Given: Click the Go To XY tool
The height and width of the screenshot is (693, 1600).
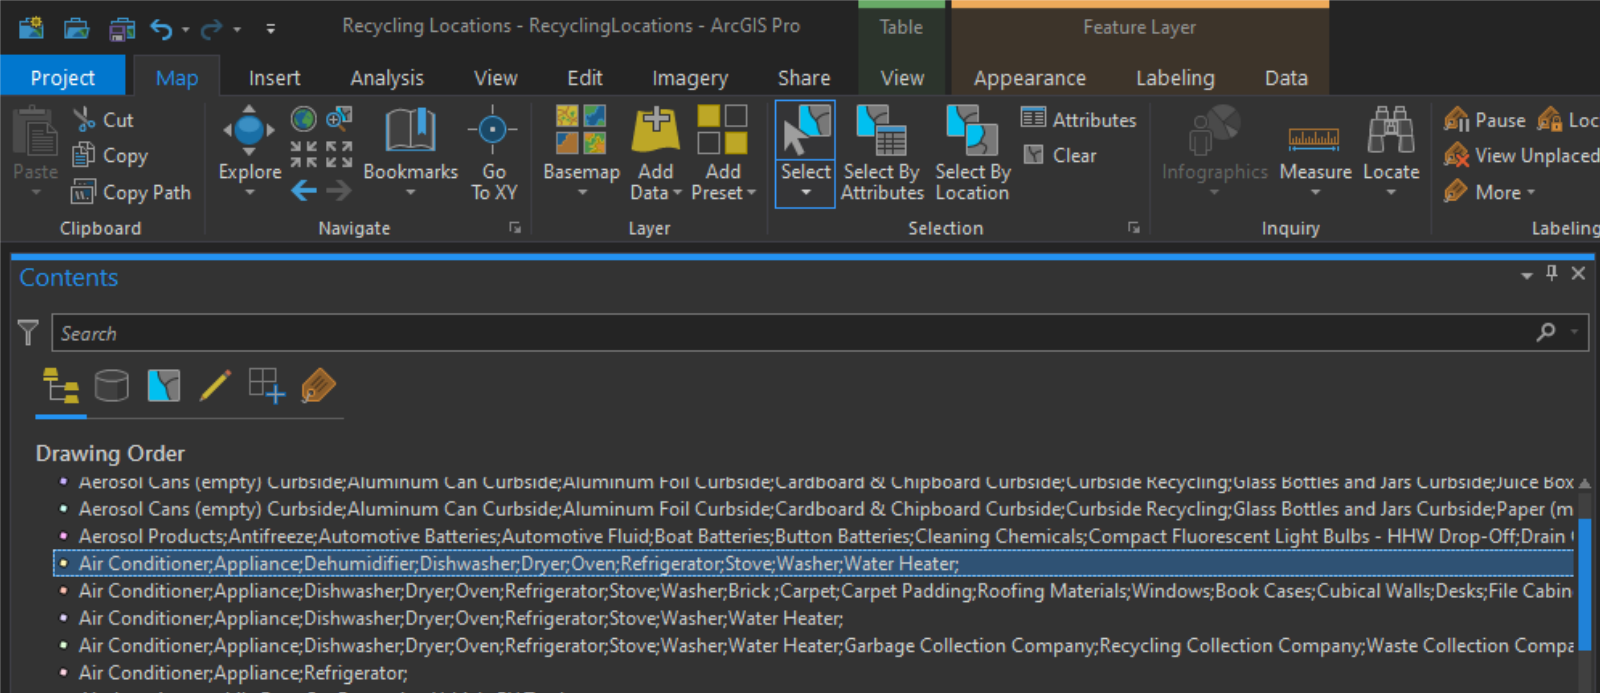Looking at the screenshot, I should [x=493, y=153].
